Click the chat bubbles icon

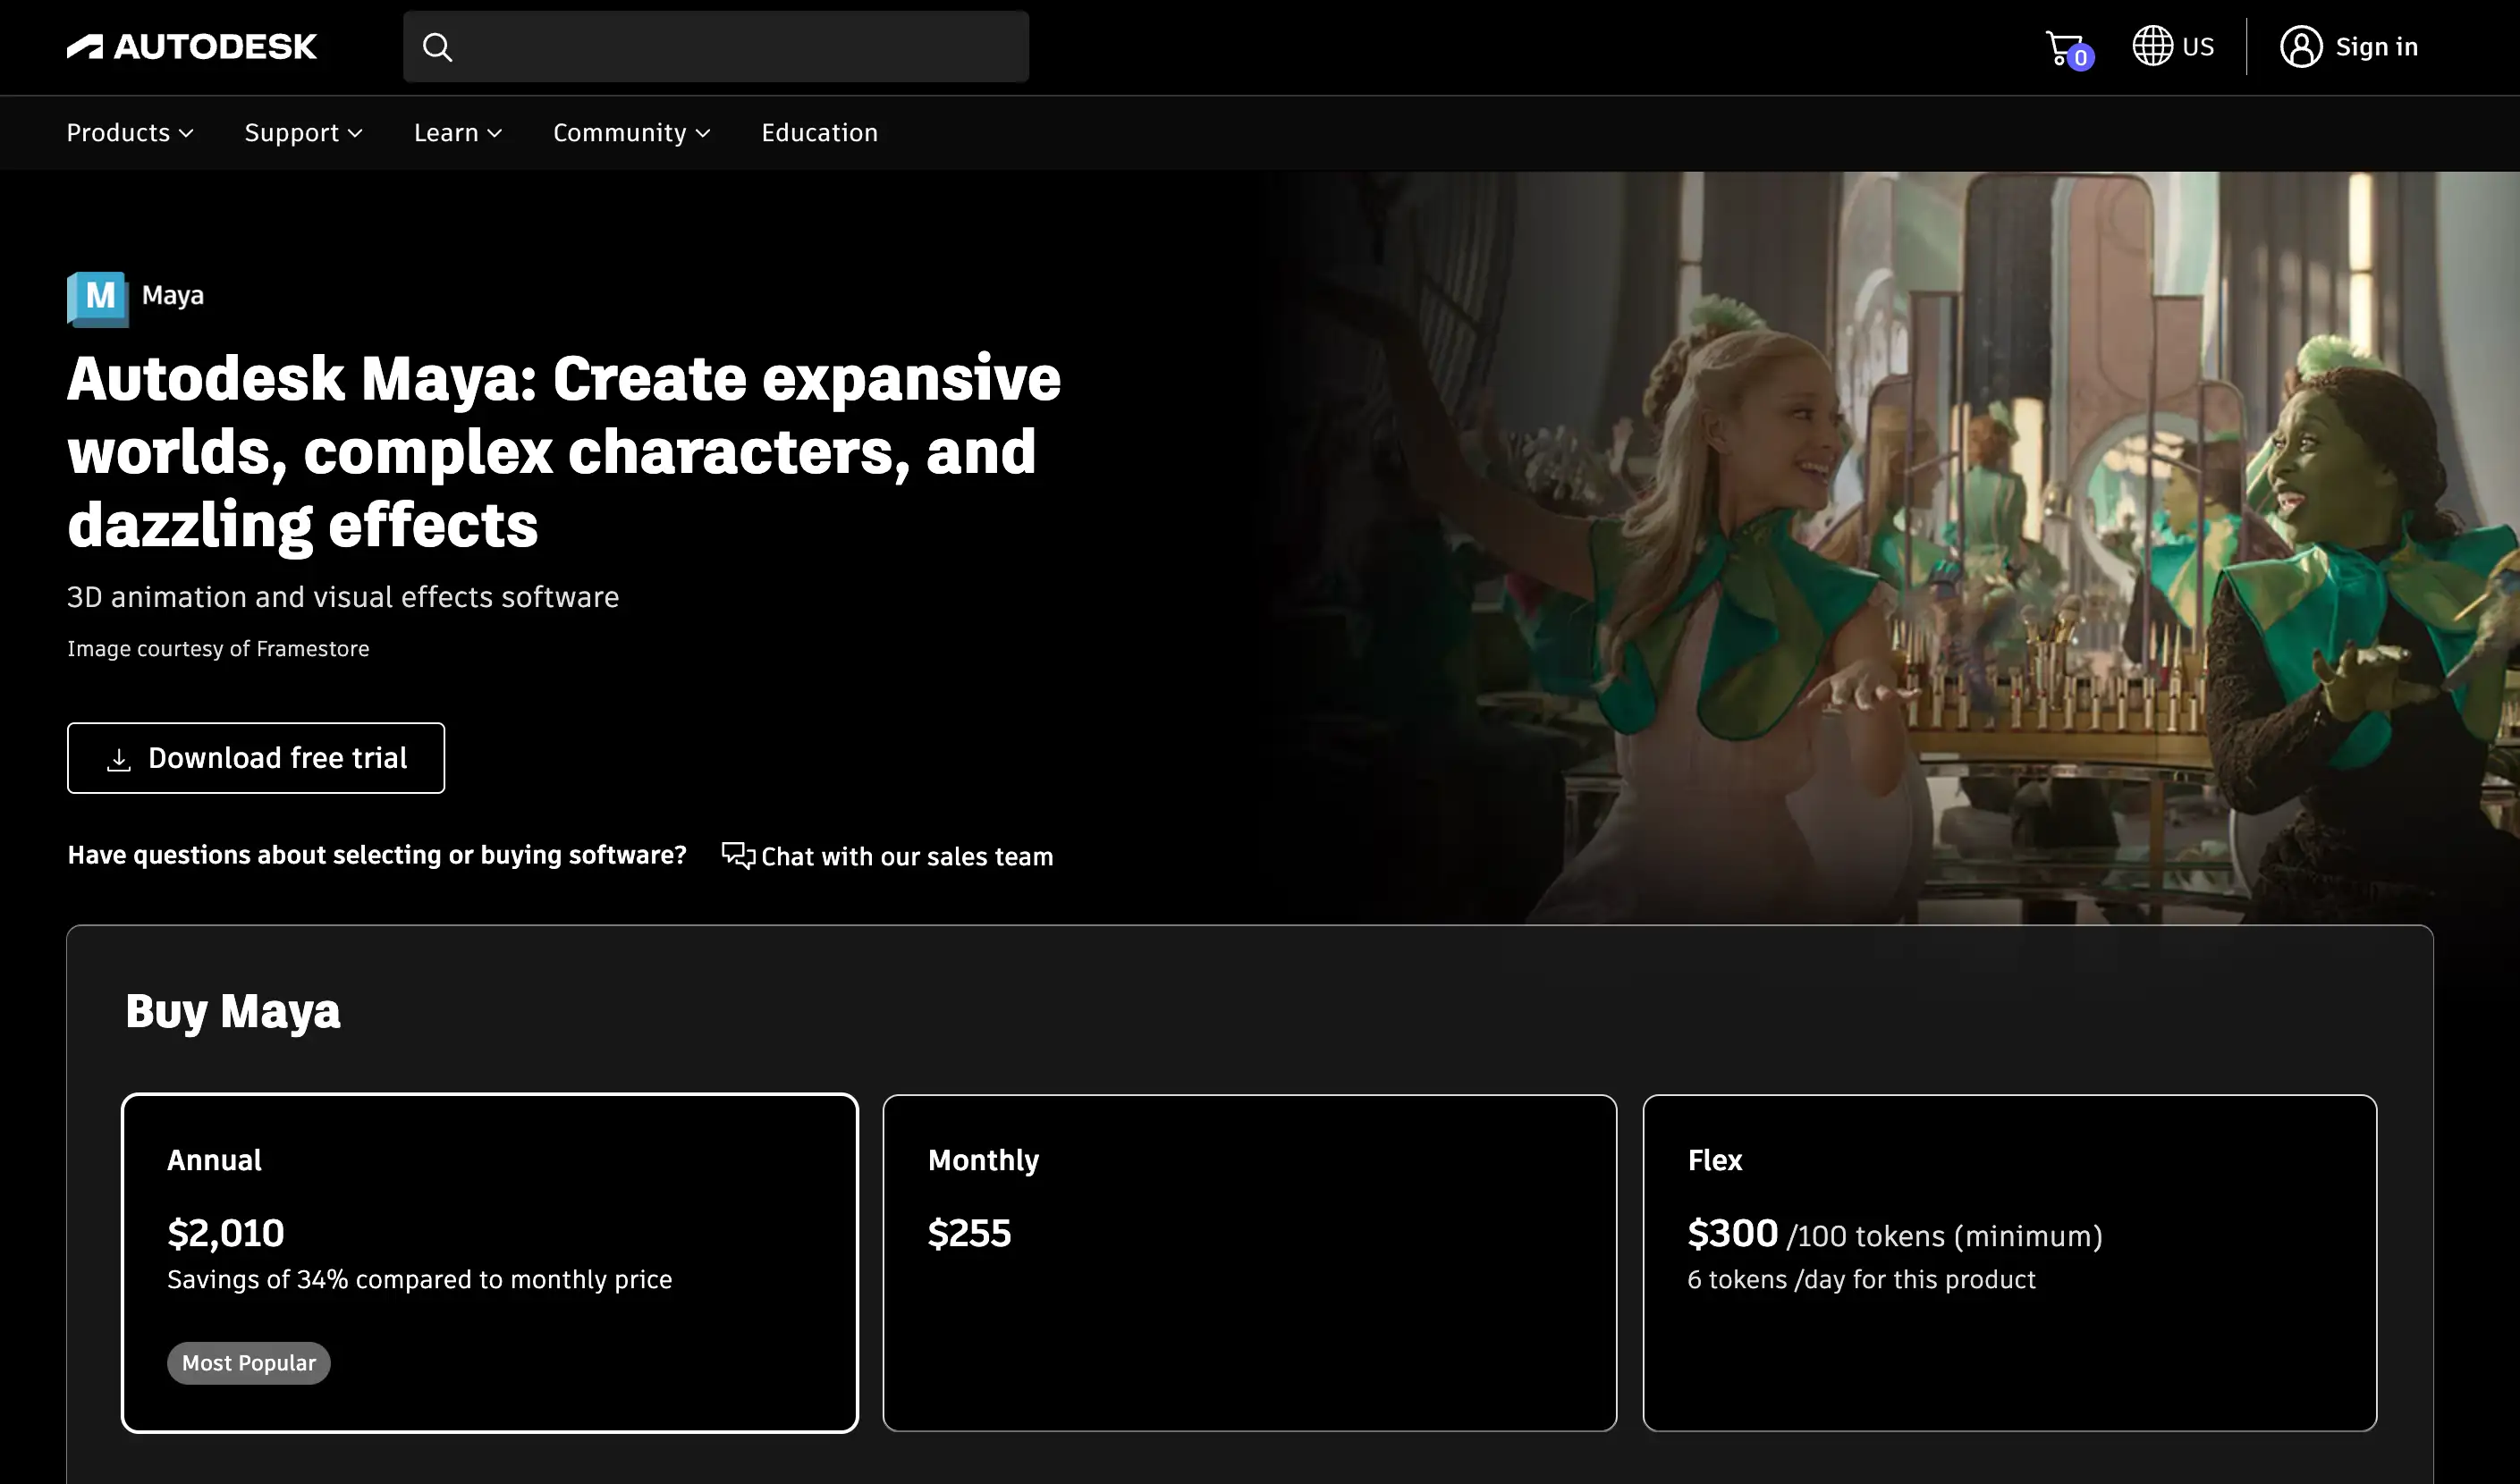pyautogui.click(x=739, y=855)
